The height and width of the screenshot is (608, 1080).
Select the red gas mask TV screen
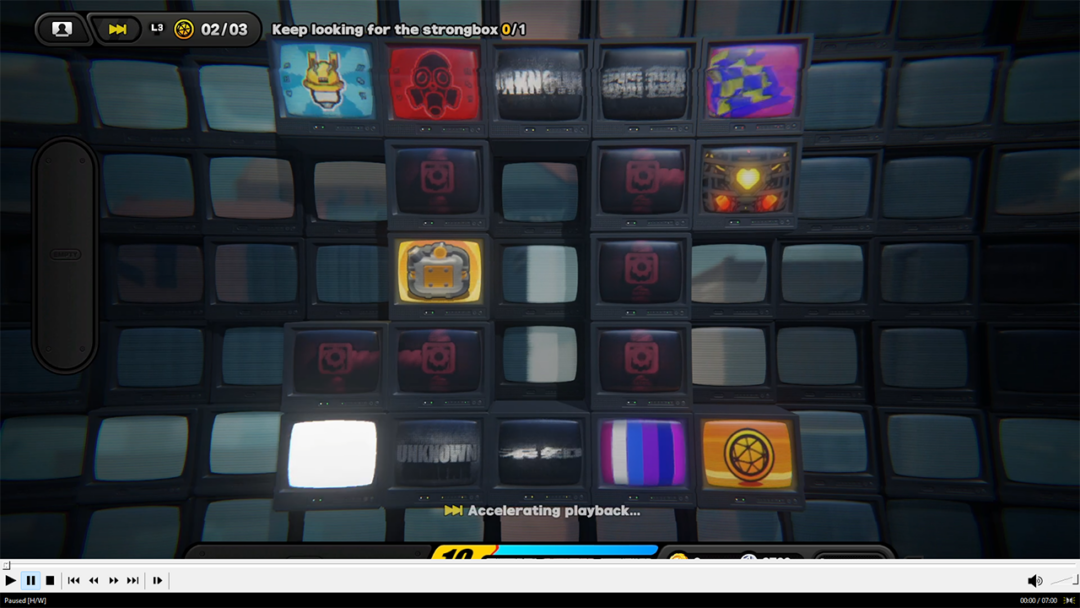tap(434, 84)
